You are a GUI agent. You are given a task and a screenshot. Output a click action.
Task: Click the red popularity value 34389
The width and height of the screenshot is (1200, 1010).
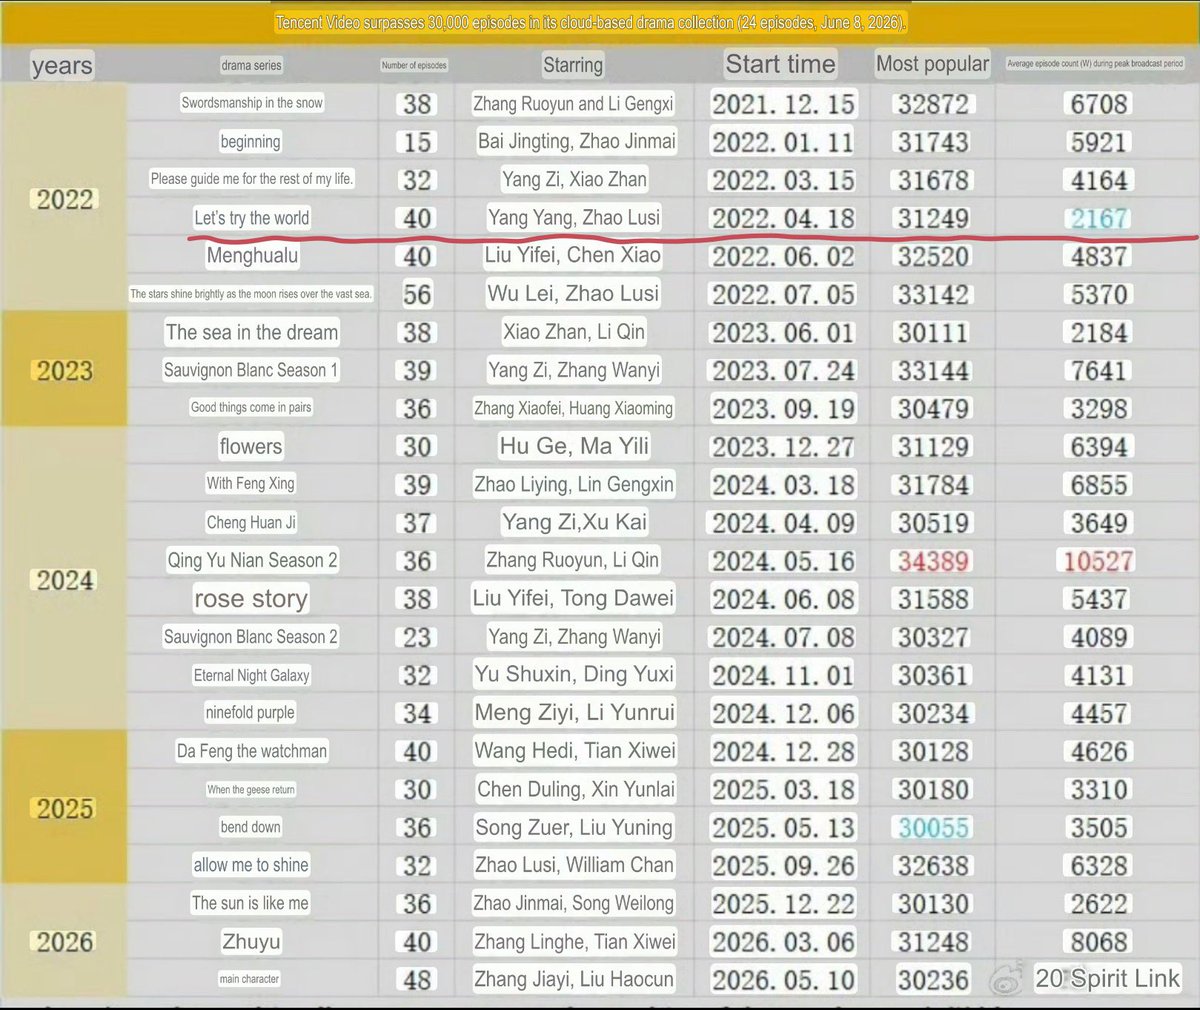coord(933,560)
